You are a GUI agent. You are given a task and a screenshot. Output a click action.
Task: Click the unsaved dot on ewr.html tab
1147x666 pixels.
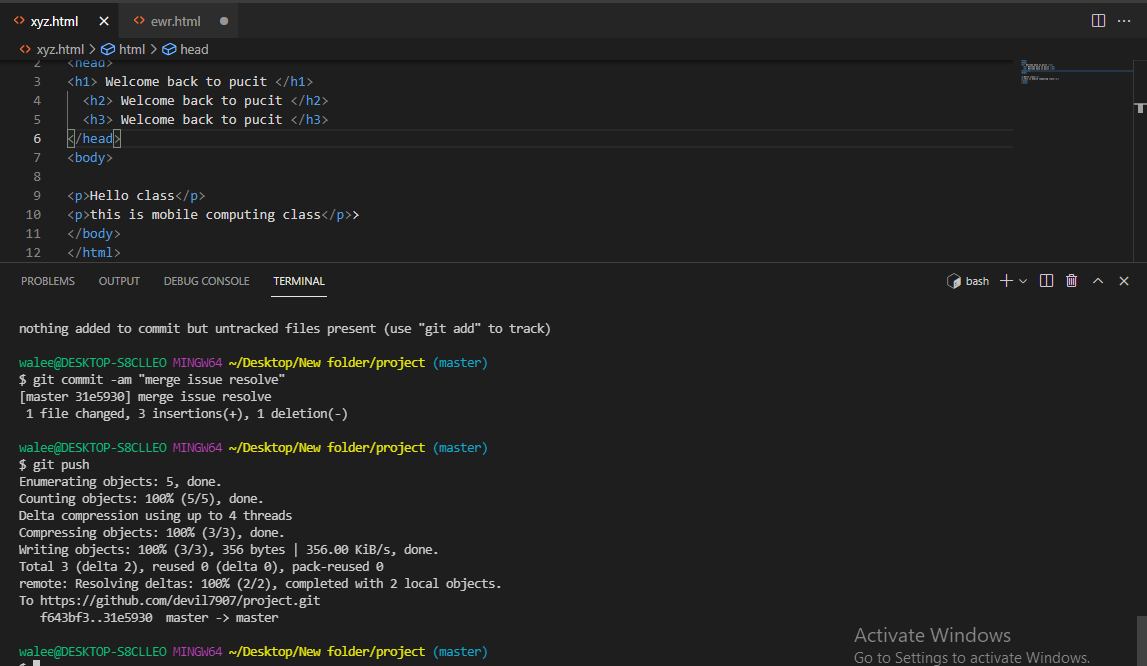tap(224, 21)
